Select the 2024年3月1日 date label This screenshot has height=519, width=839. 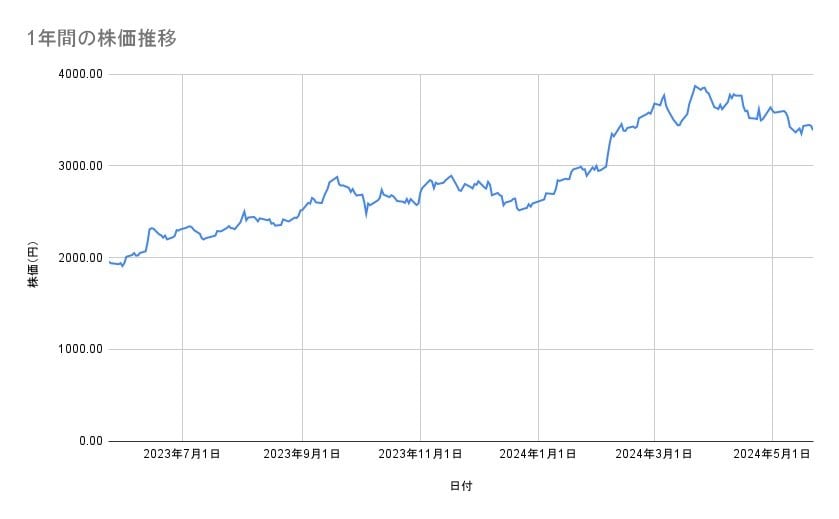pyautogui.click(x=655, y=454)
